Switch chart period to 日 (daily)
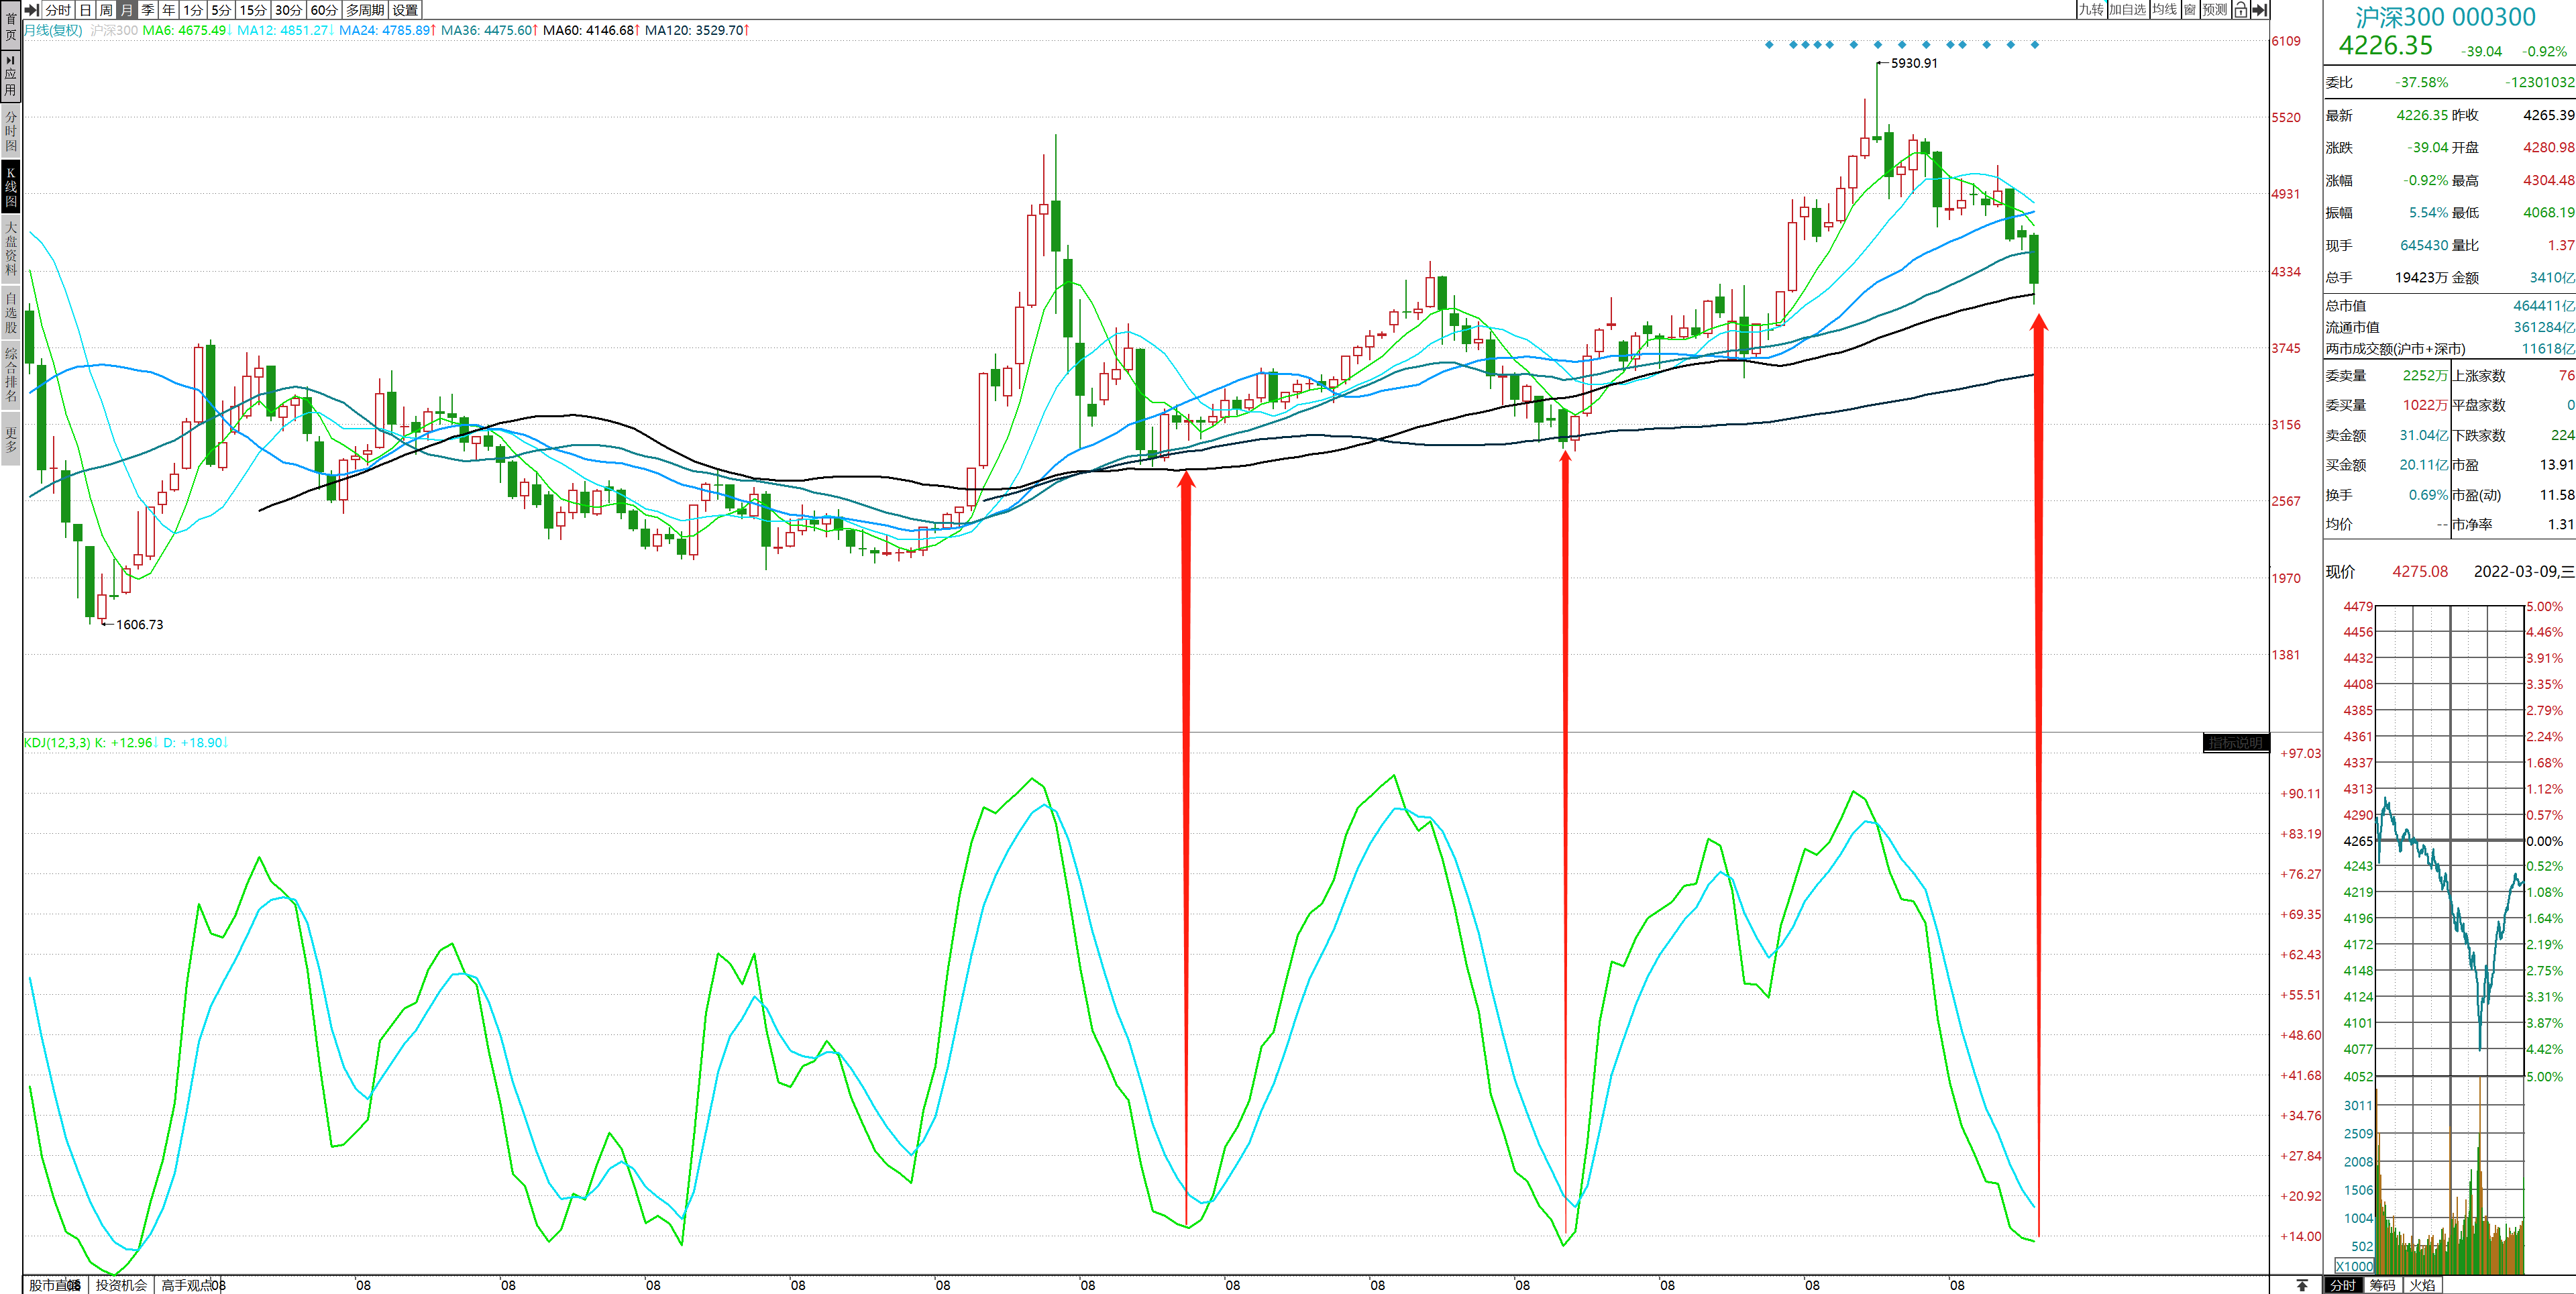The width and height of the screenshot is (2576, 1294). [85, 10]
